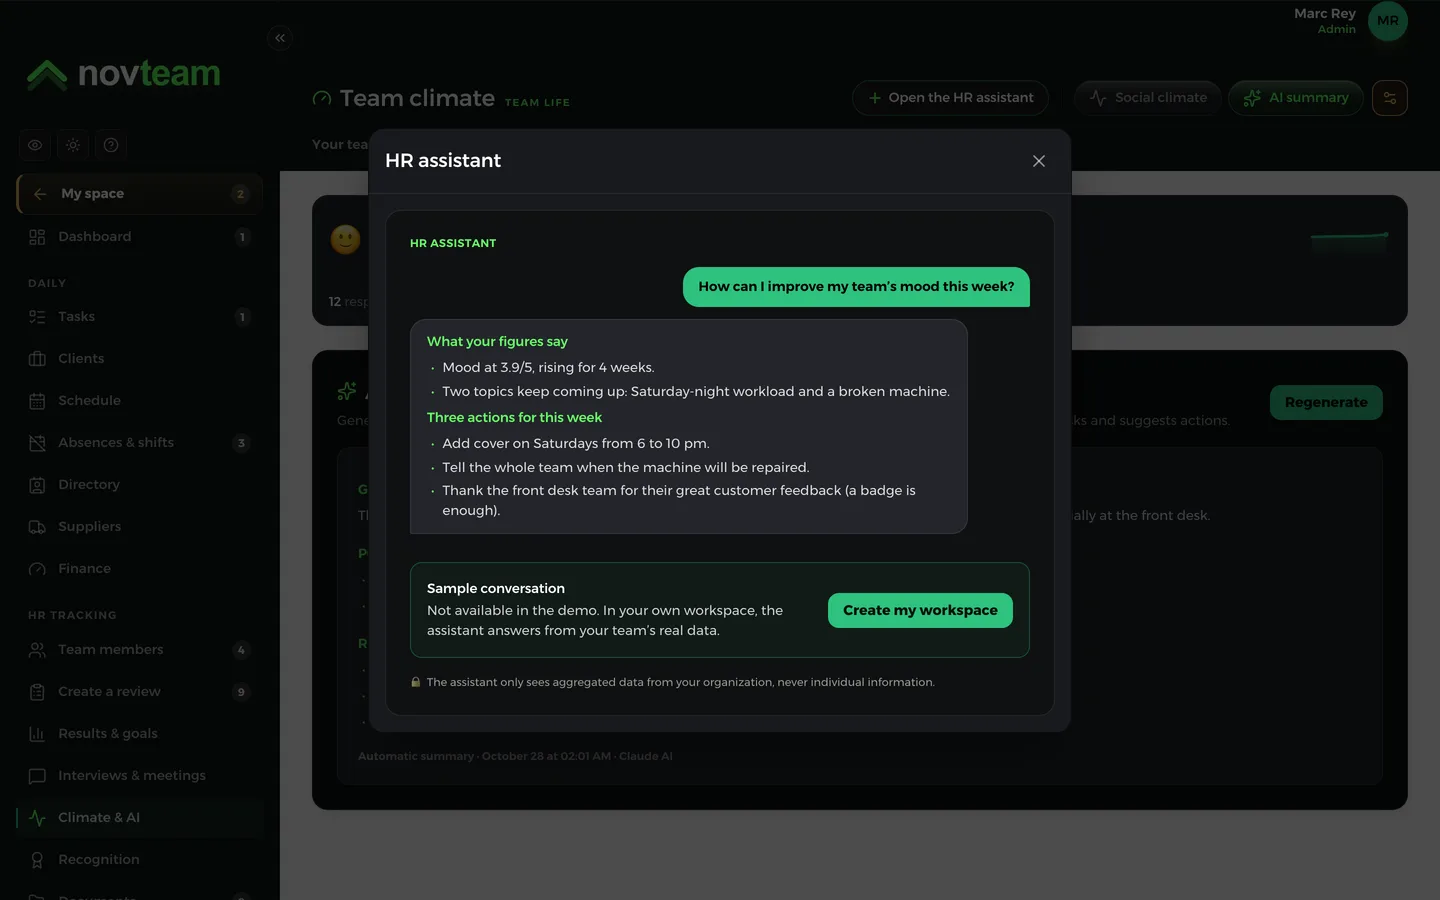Click the Clients briefcase icon
The width and height of the screenshot is (1440, 900).
[x=37, y=359]
